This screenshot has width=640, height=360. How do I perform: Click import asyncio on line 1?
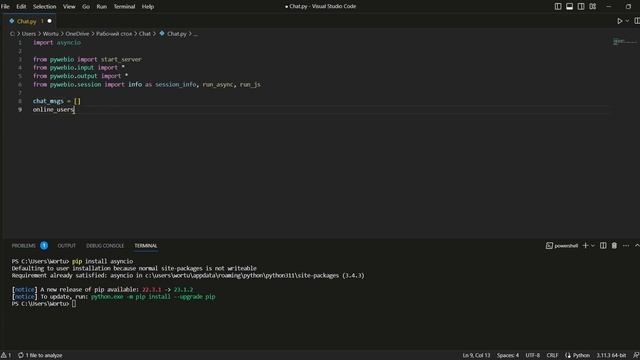(57, 42)
